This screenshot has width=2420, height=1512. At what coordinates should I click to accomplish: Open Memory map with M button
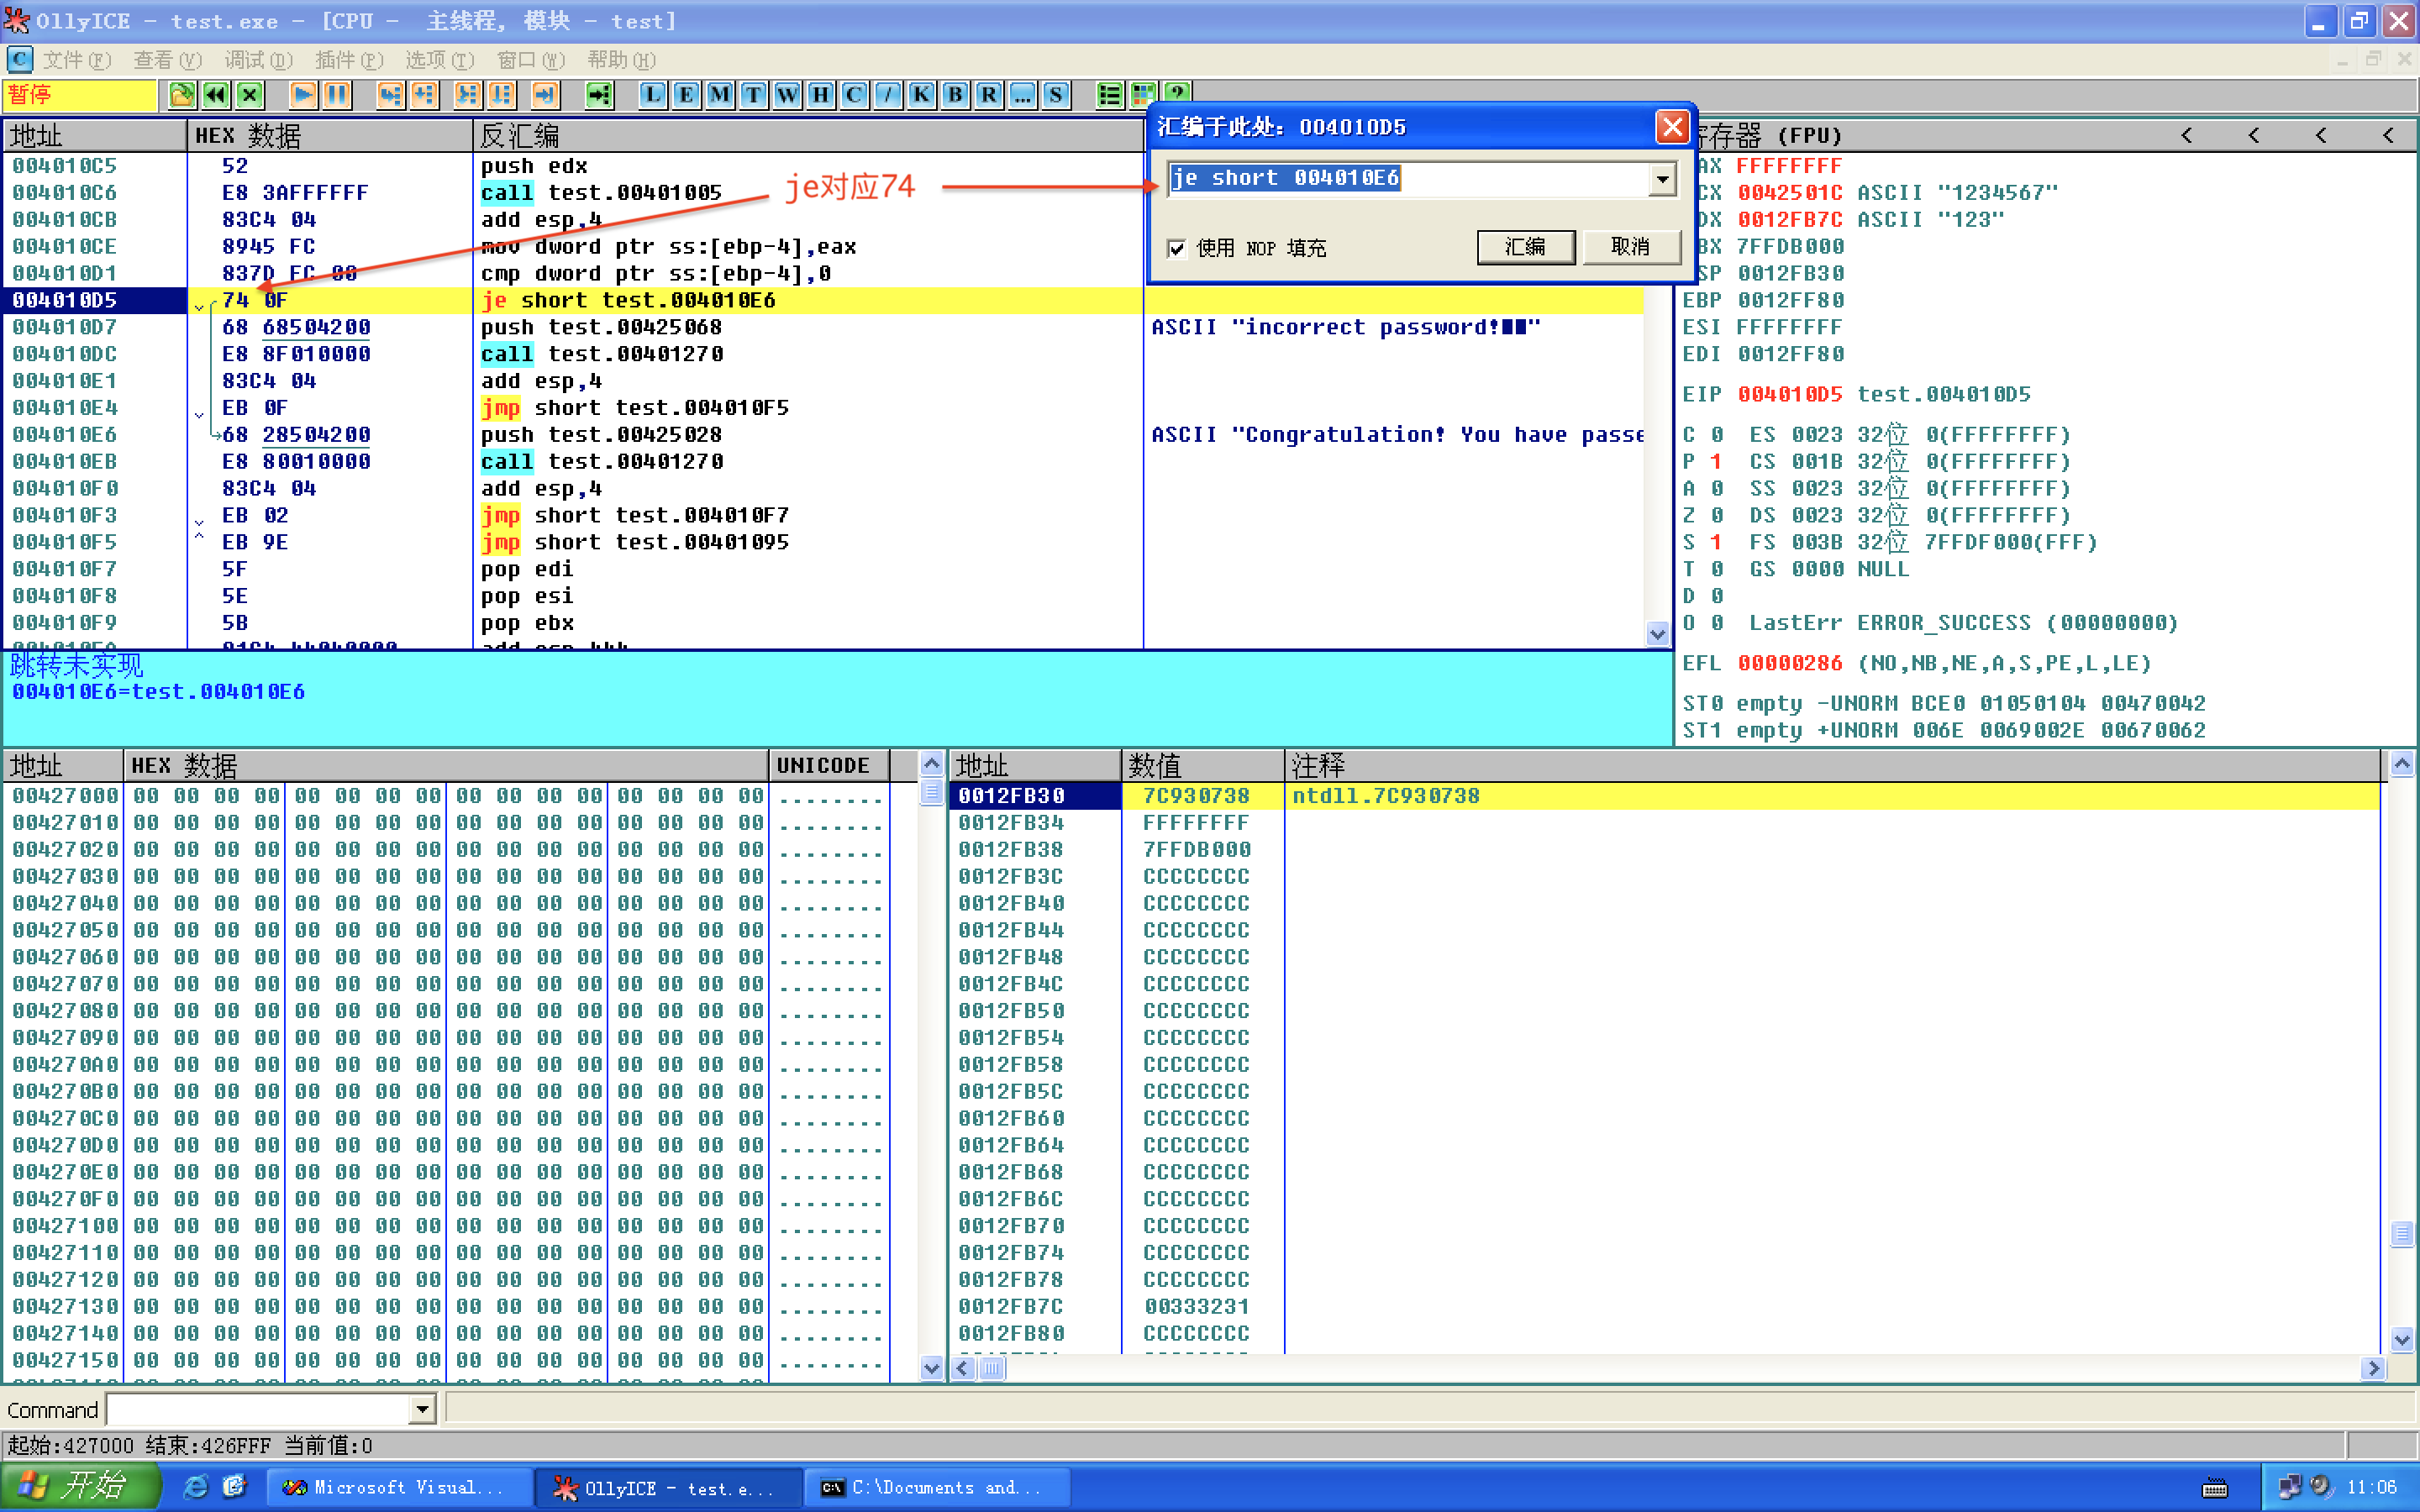720,95
